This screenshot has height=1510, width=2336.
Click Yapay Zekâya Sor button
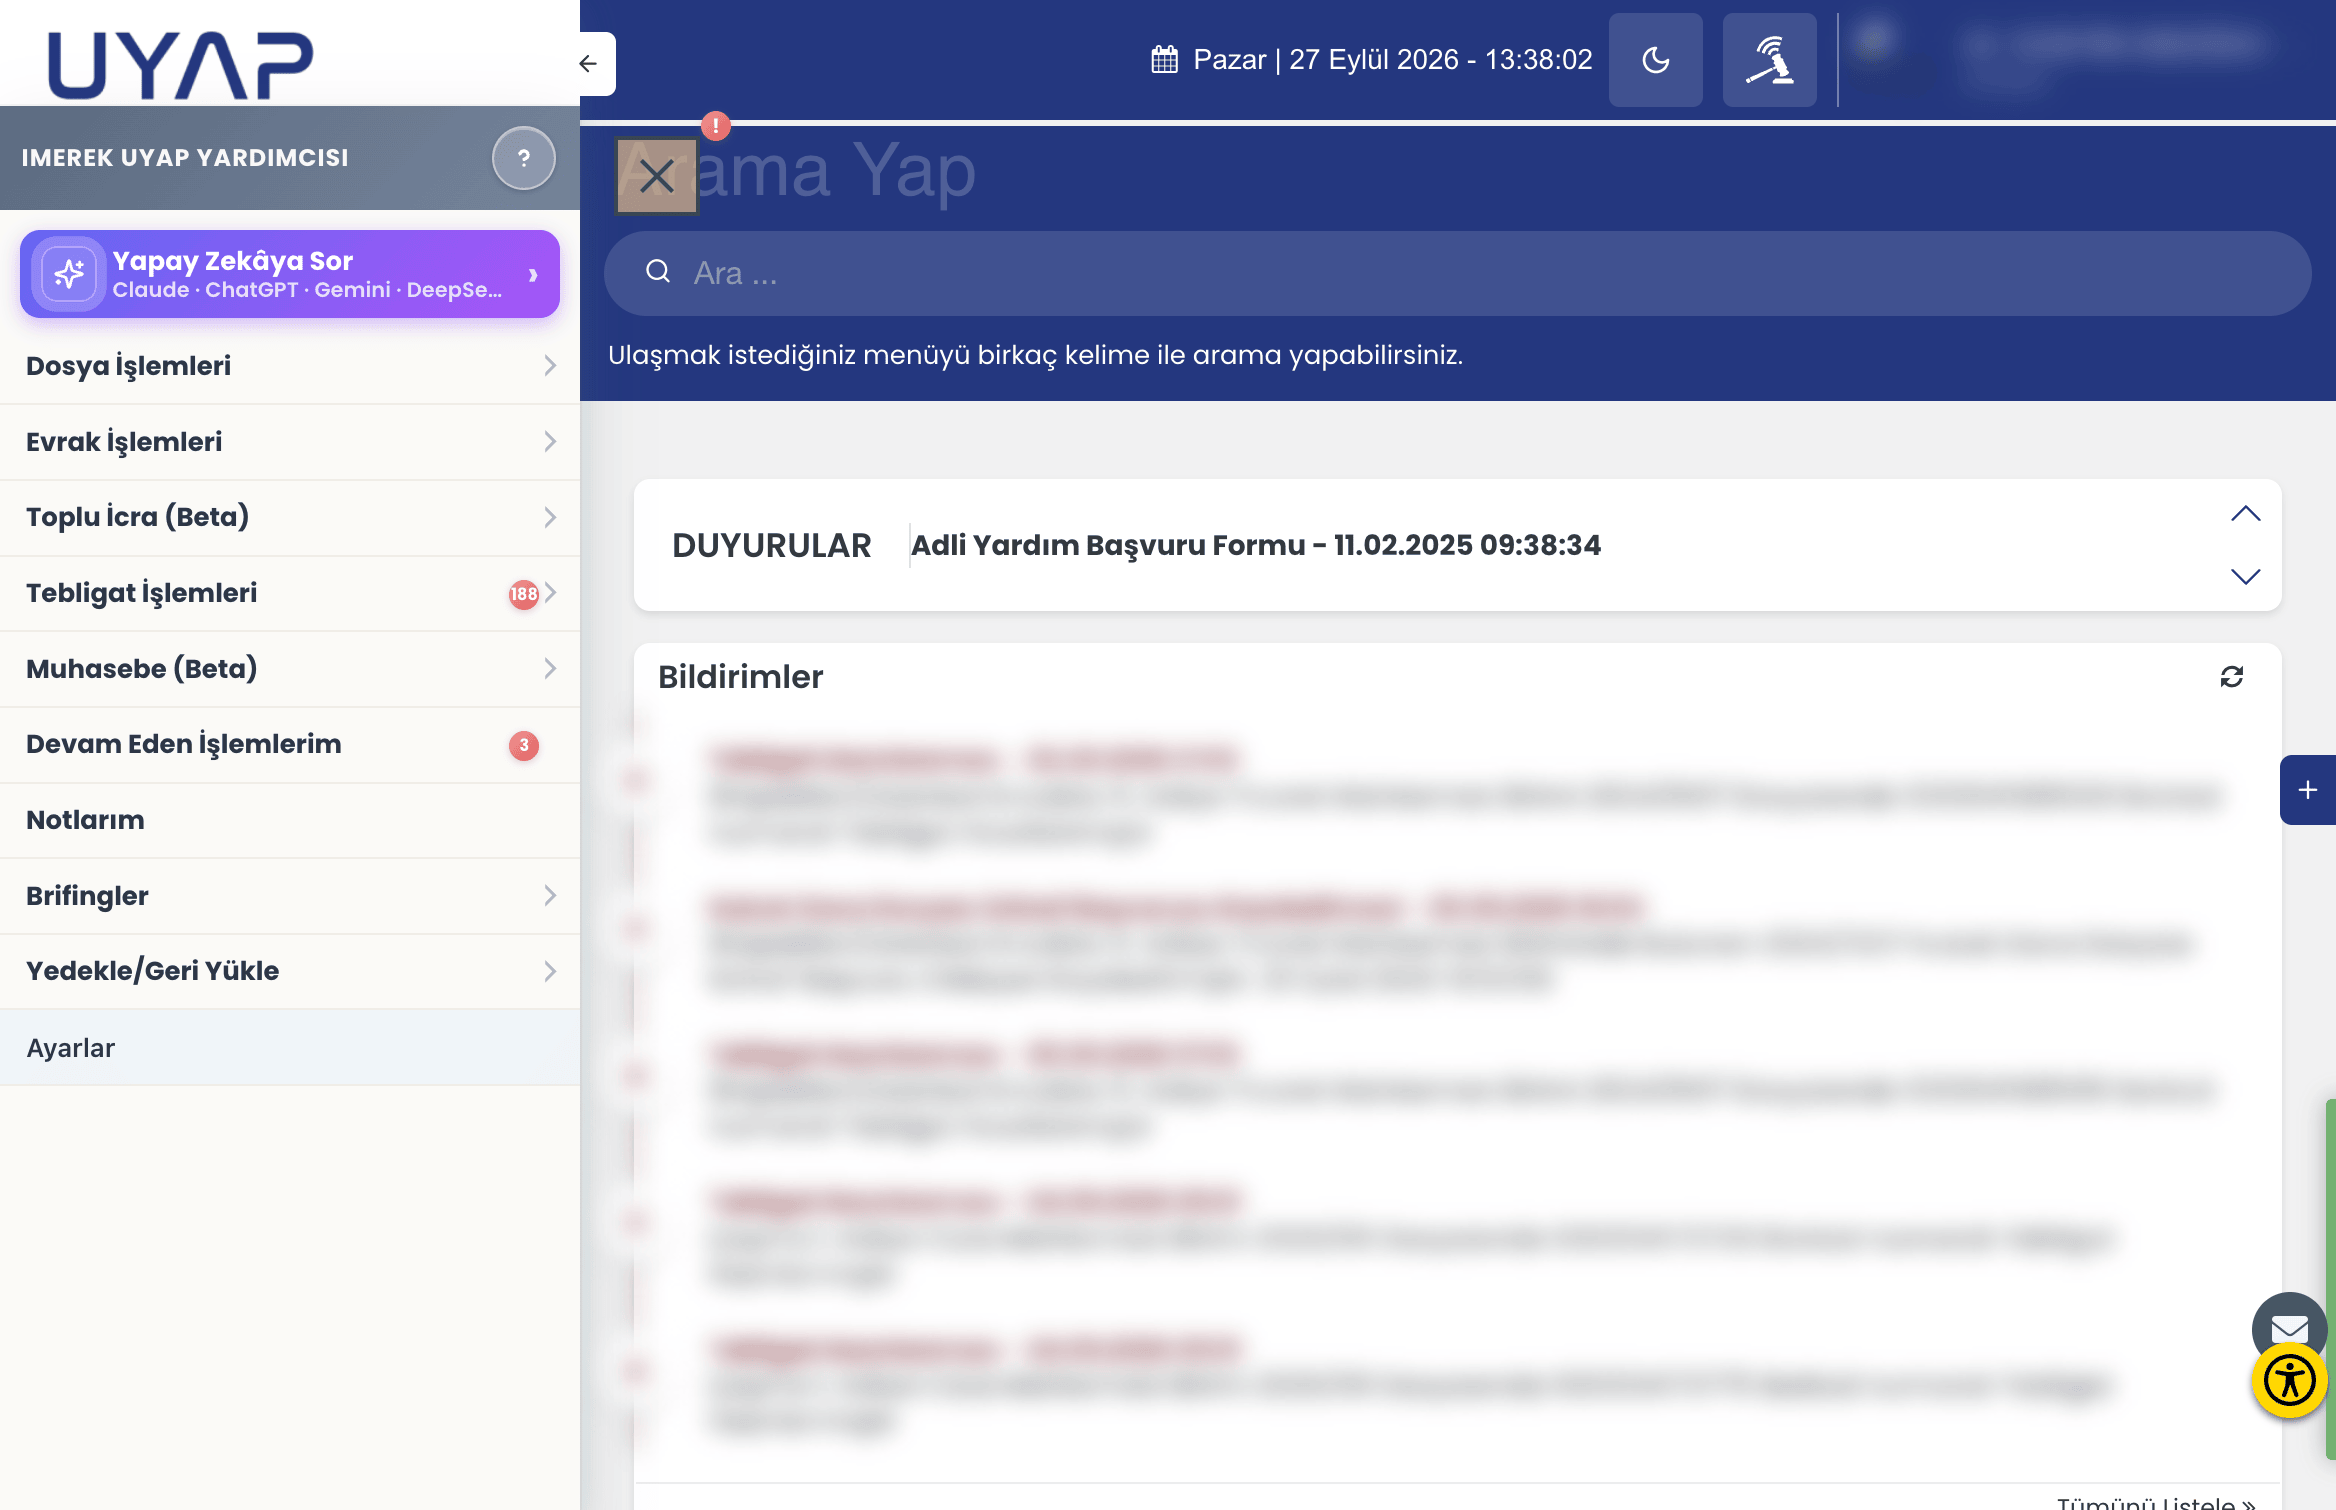coord(290,274)
